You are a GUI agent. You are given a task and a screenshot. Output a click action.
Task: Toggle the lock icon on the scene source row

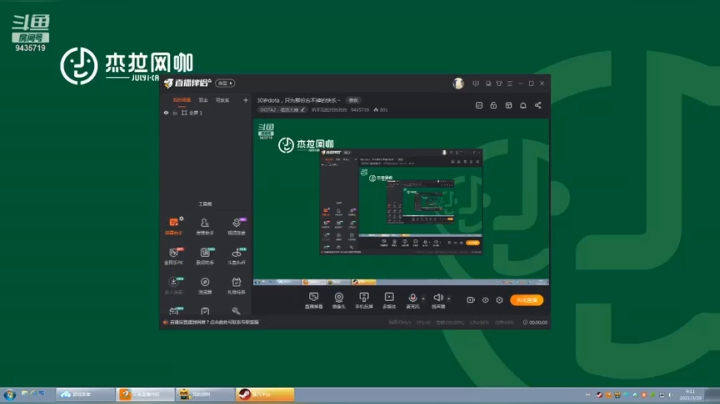175,112
